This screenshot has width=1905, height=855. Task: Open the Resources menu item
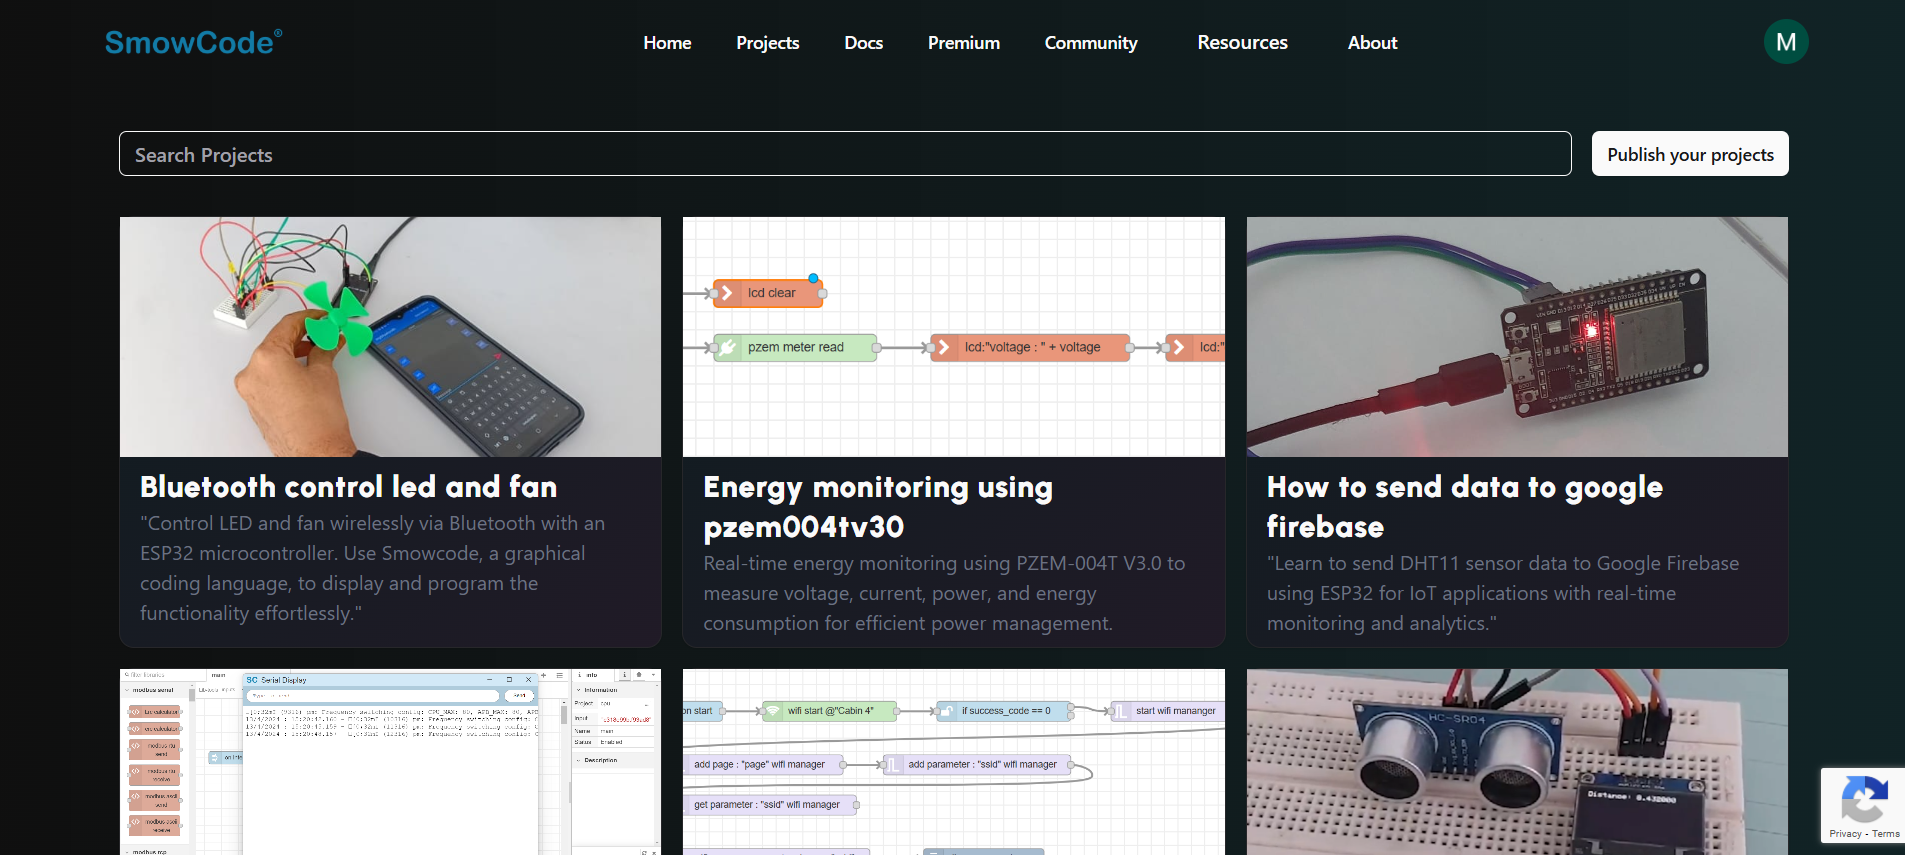[x=1243, y=43]
